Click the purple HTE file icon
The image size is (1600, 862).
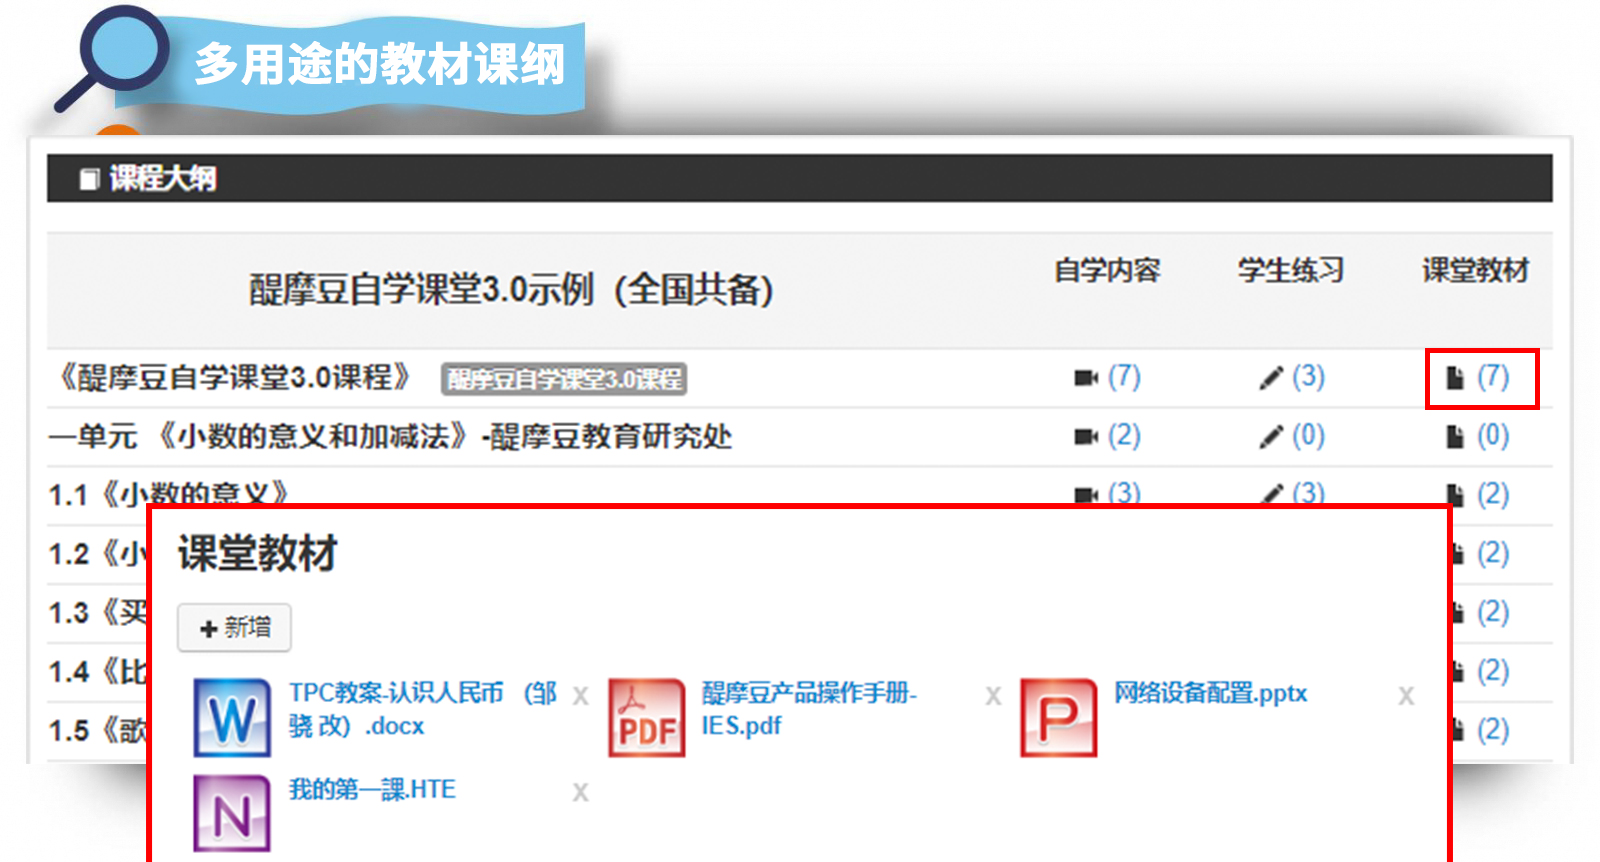[232, 813]
